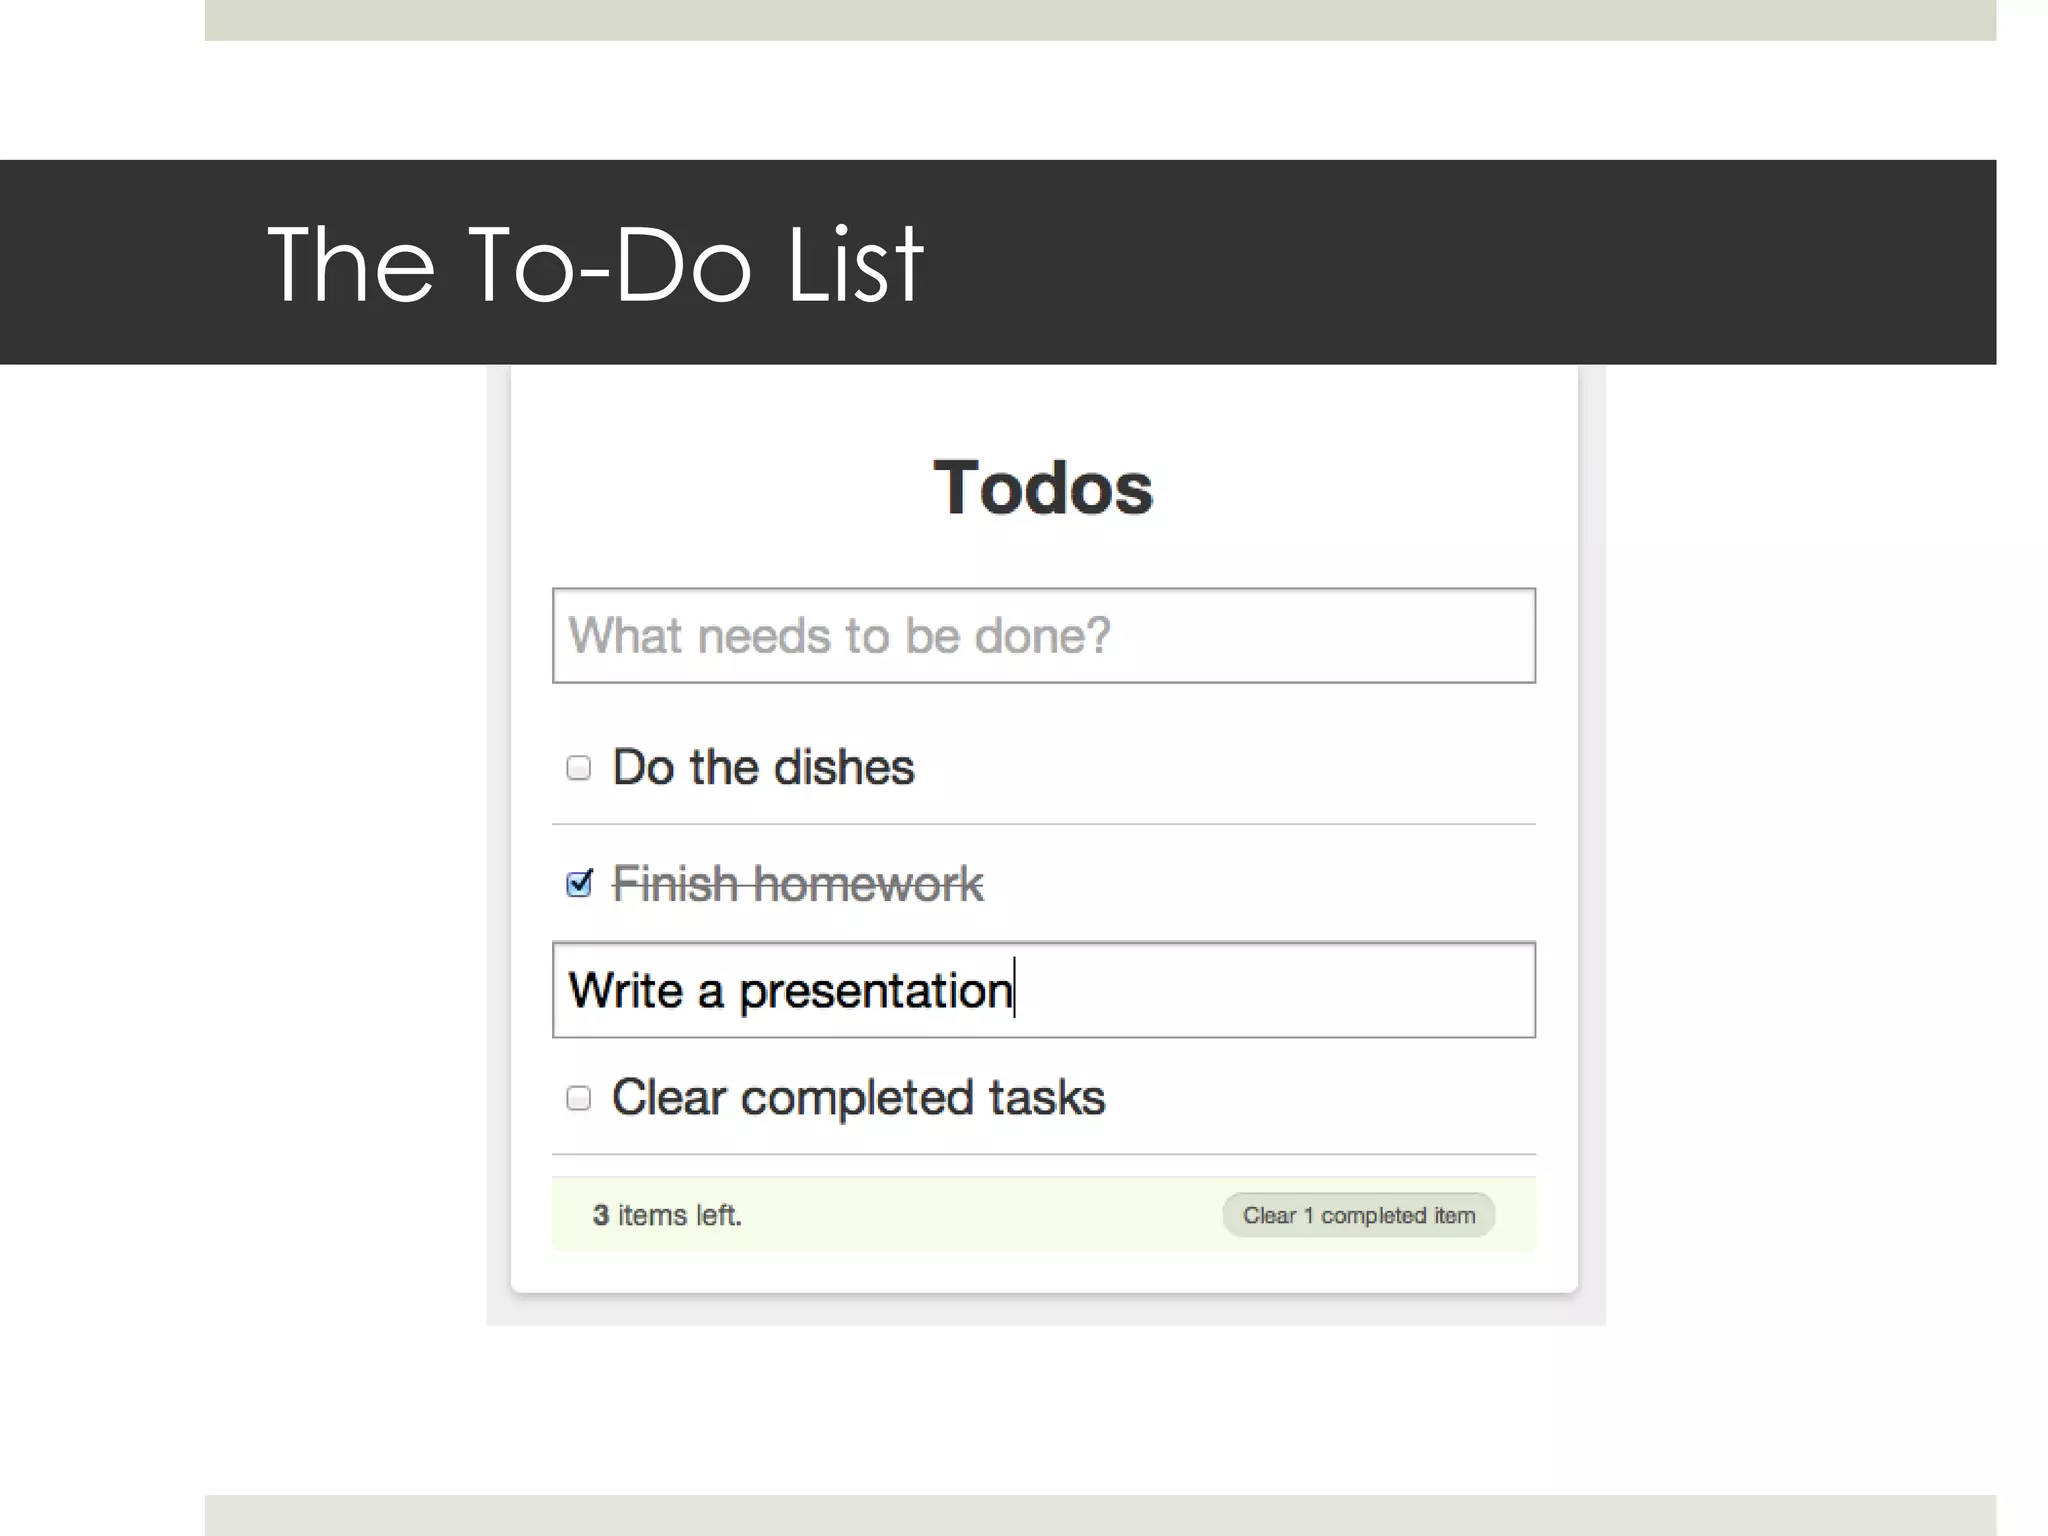Uncheck the 'Finish homework' checkbox
Screen dimensions: 2048x1536
[x=579, y=884]
